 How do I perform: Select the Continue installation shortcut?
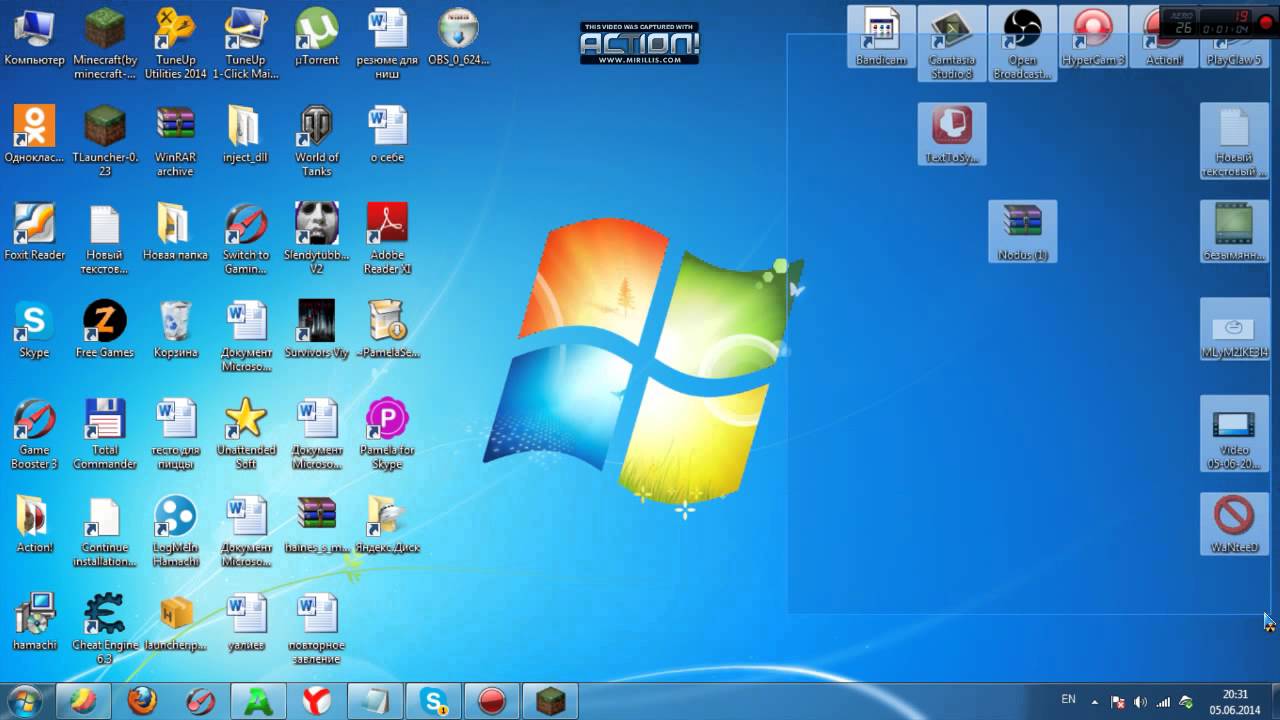(x=105, y=533)
